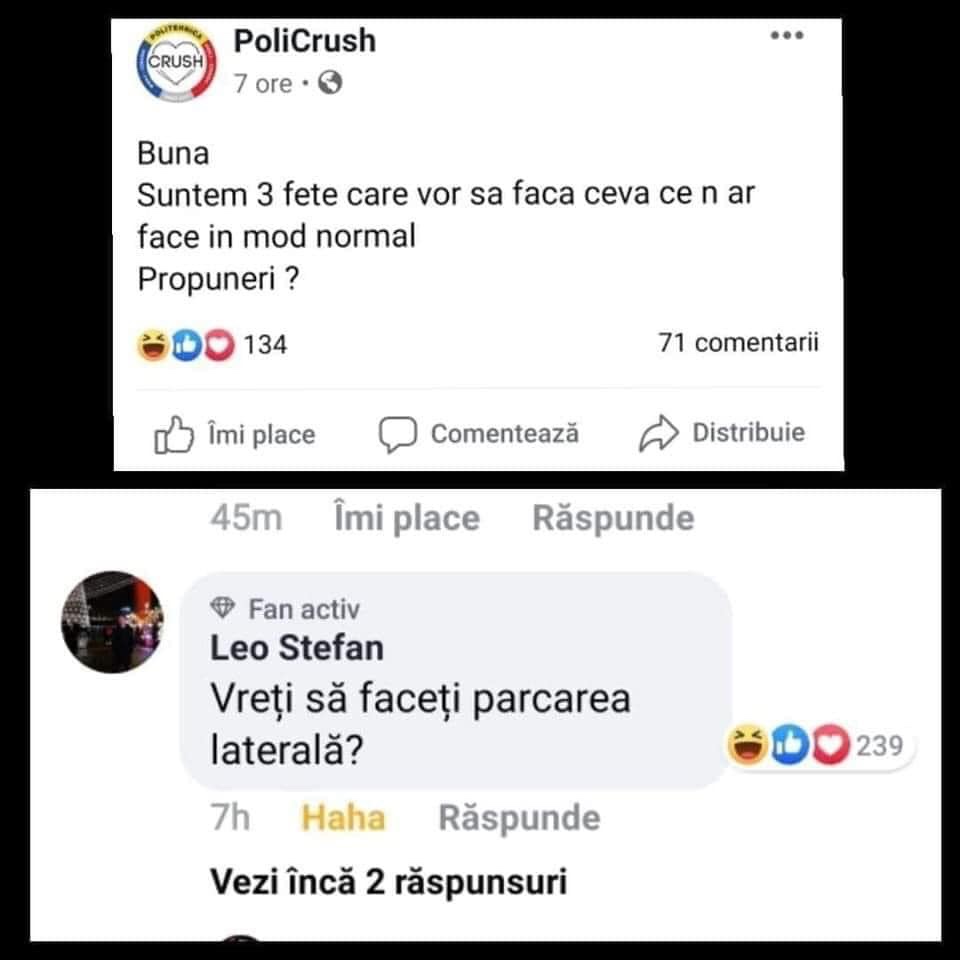Click Răspunde next to the 45m comment

[x=612, y=518]
